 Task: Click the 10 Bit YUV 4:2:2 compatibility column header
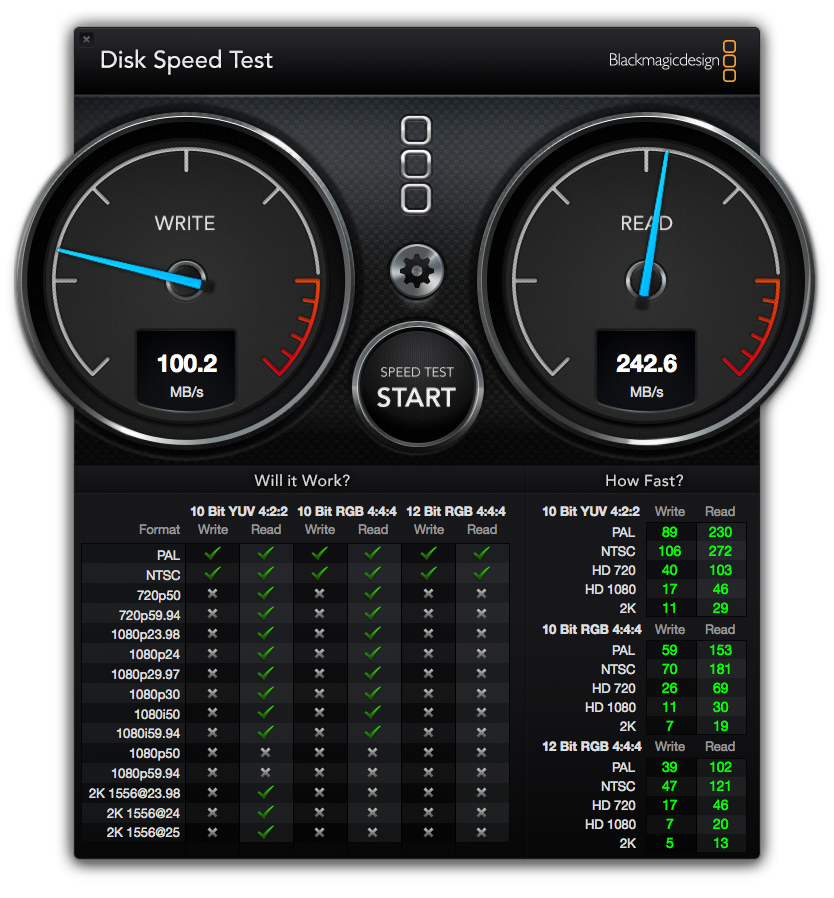(239, 511)
